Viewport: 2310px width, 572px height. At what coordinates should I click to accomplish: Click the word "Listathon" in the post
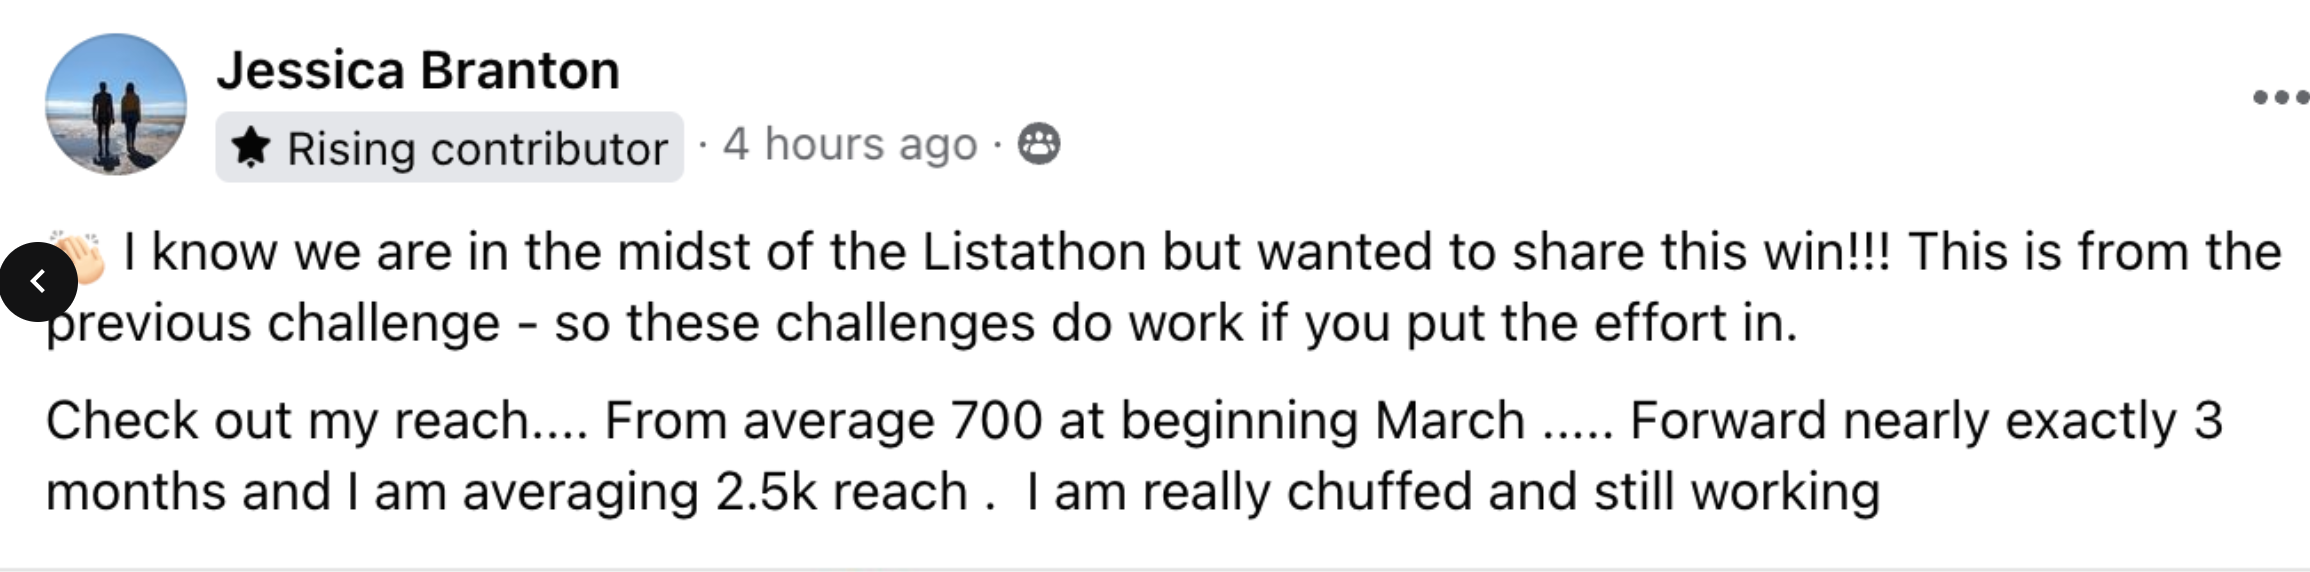pos(1033,252)
